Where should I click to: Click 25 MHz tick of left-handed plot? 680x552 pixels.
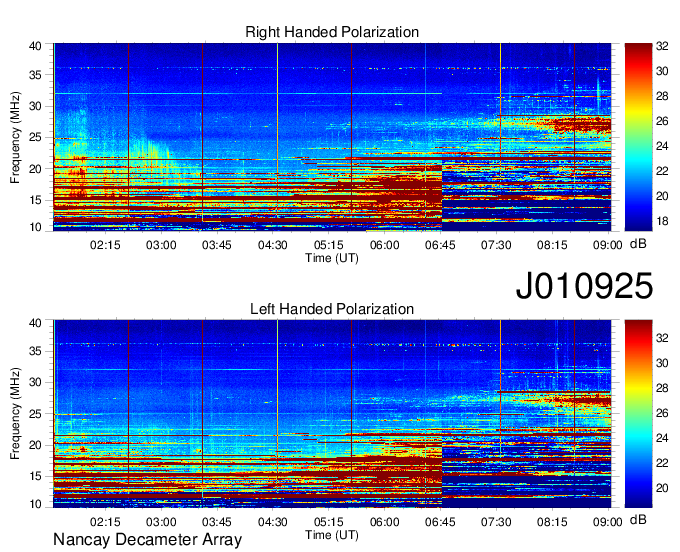point(36,414)
